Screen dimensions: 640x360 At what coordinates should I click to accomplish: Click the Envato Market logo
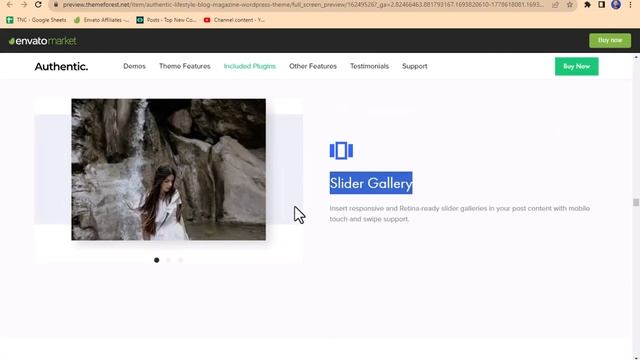click(x=42, y=41)
